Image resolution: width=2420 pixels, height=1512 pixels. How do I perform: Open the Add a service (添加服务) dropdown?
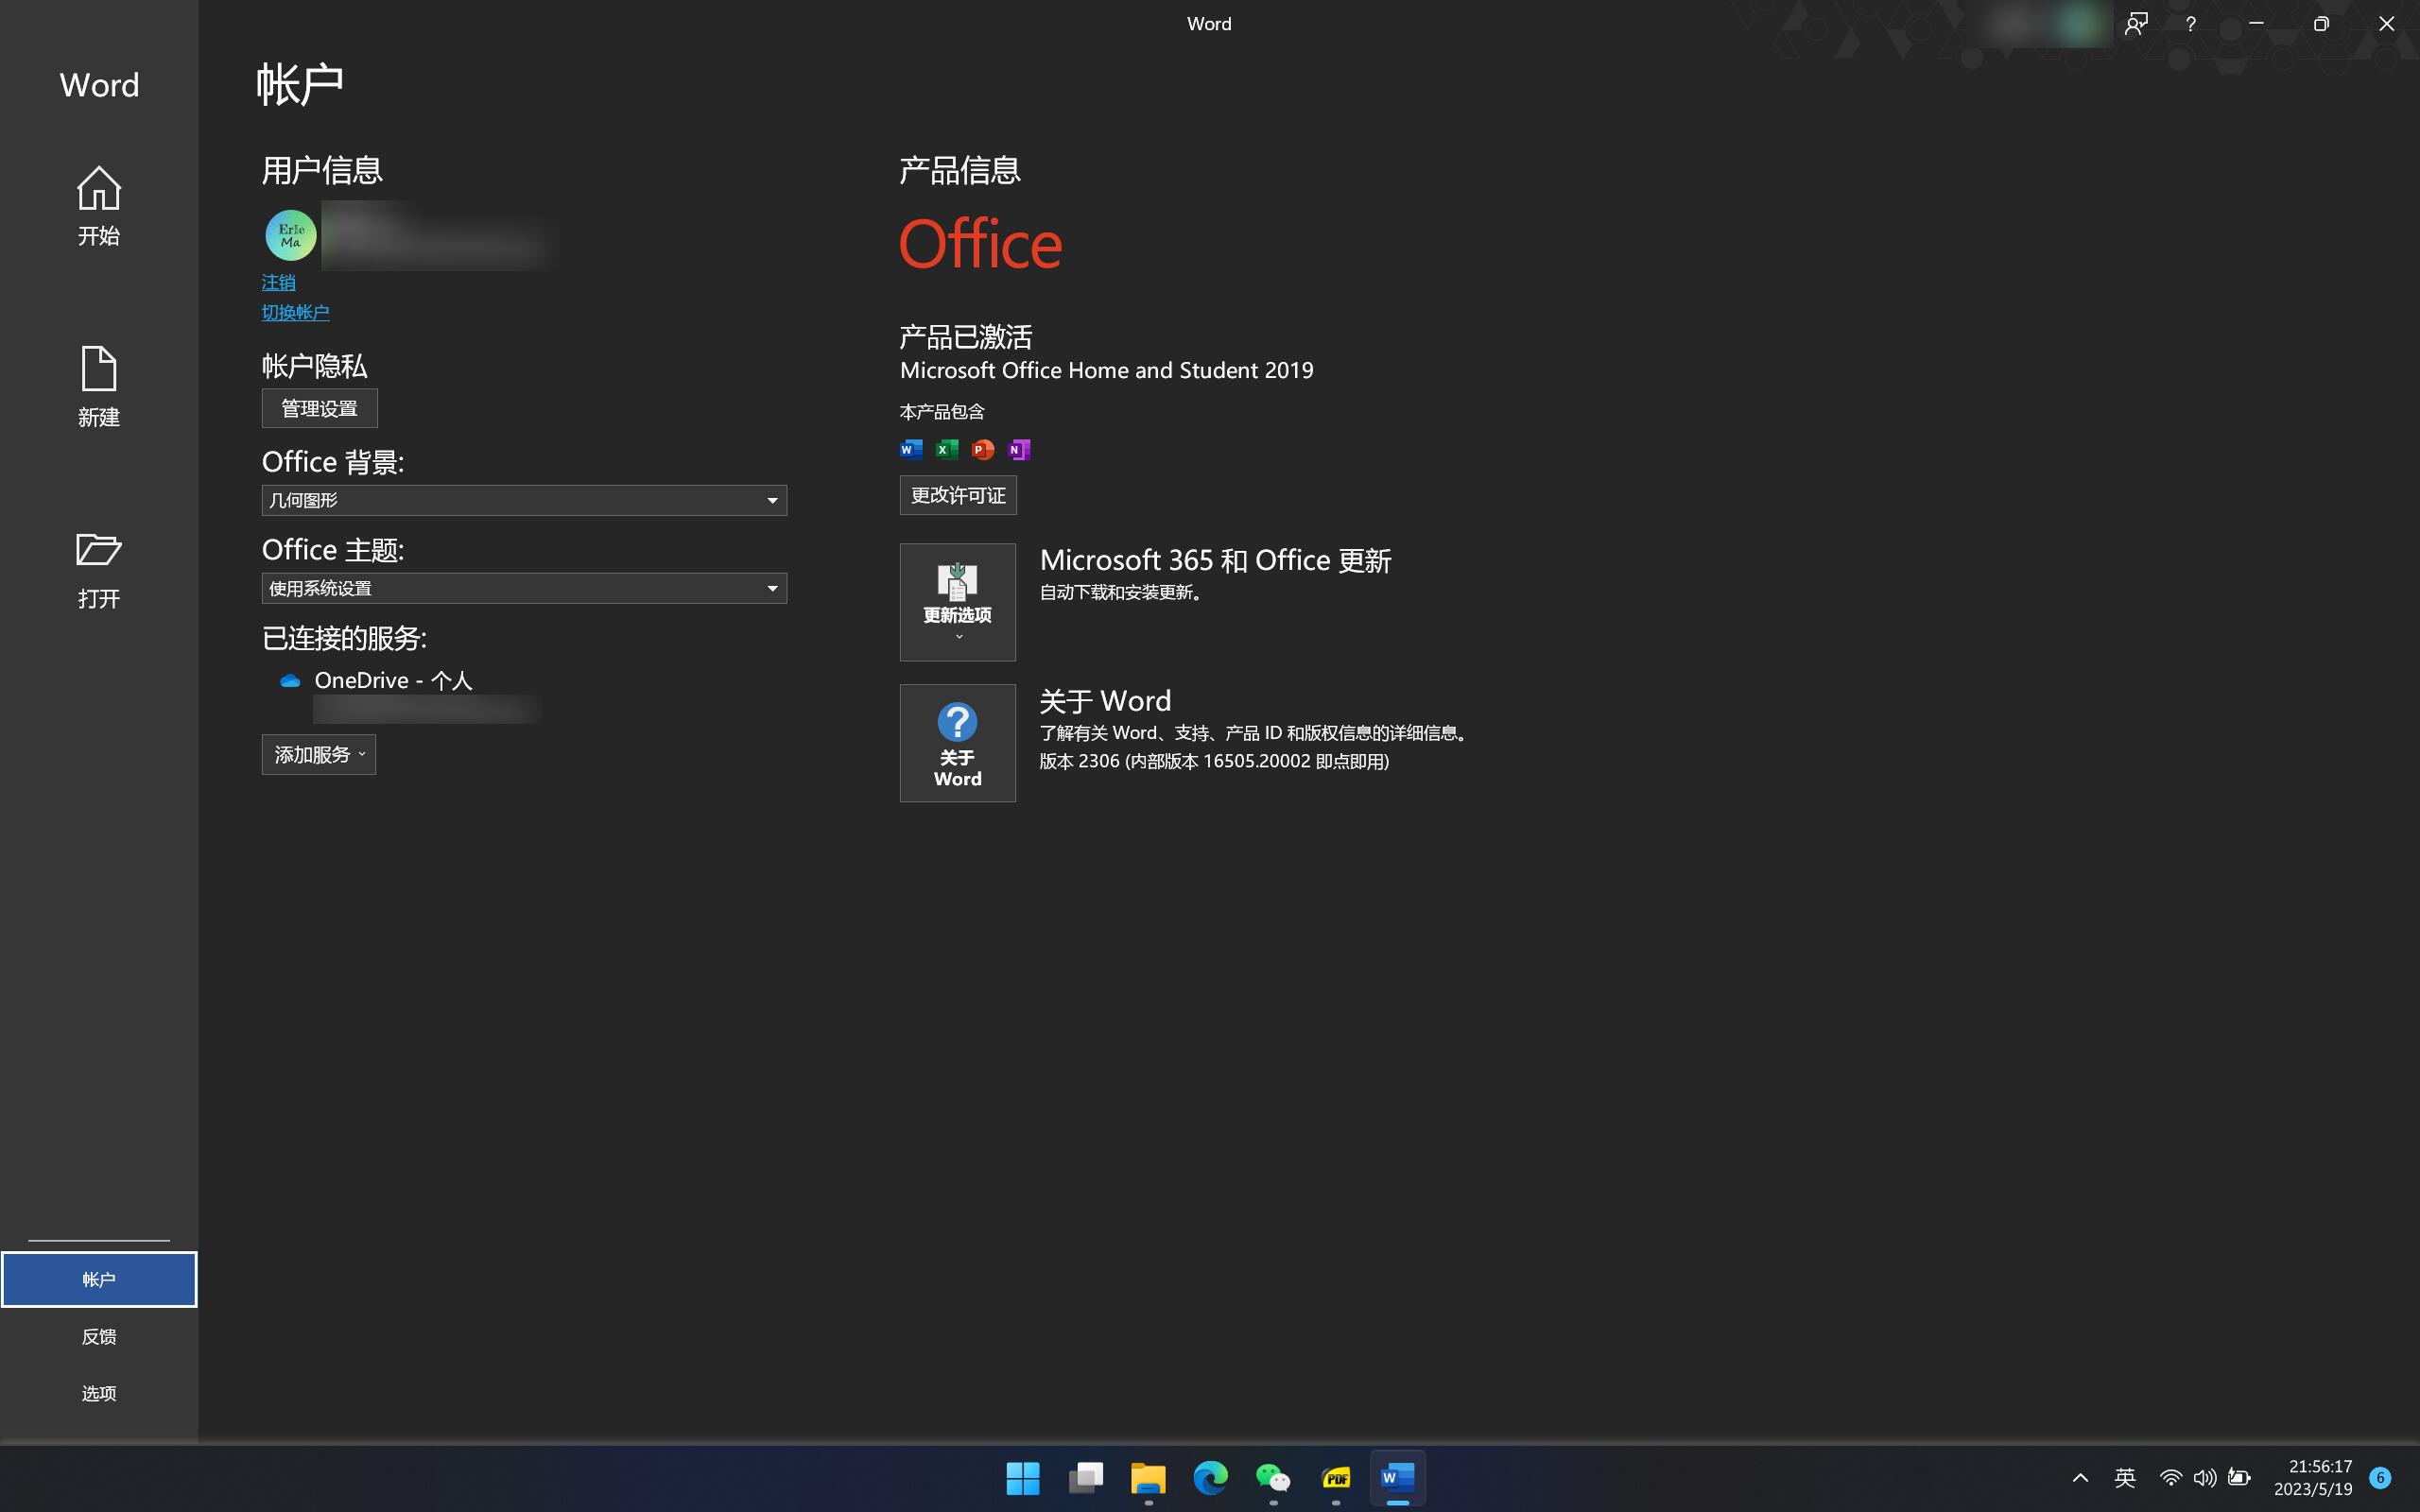tap(318, 754)
